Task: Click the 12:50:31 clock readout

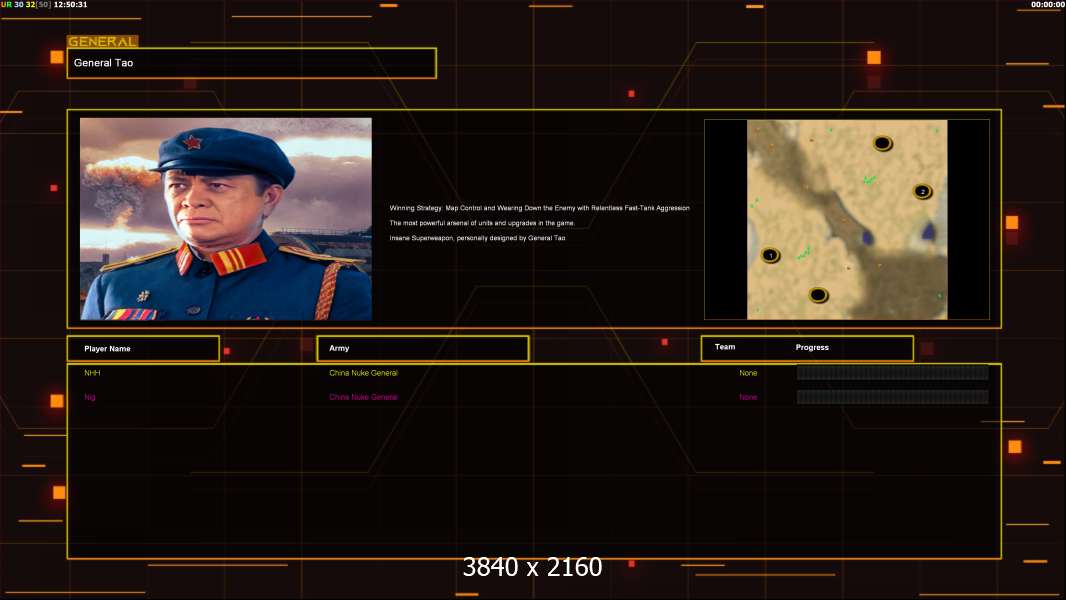Action: pos(71,4)
